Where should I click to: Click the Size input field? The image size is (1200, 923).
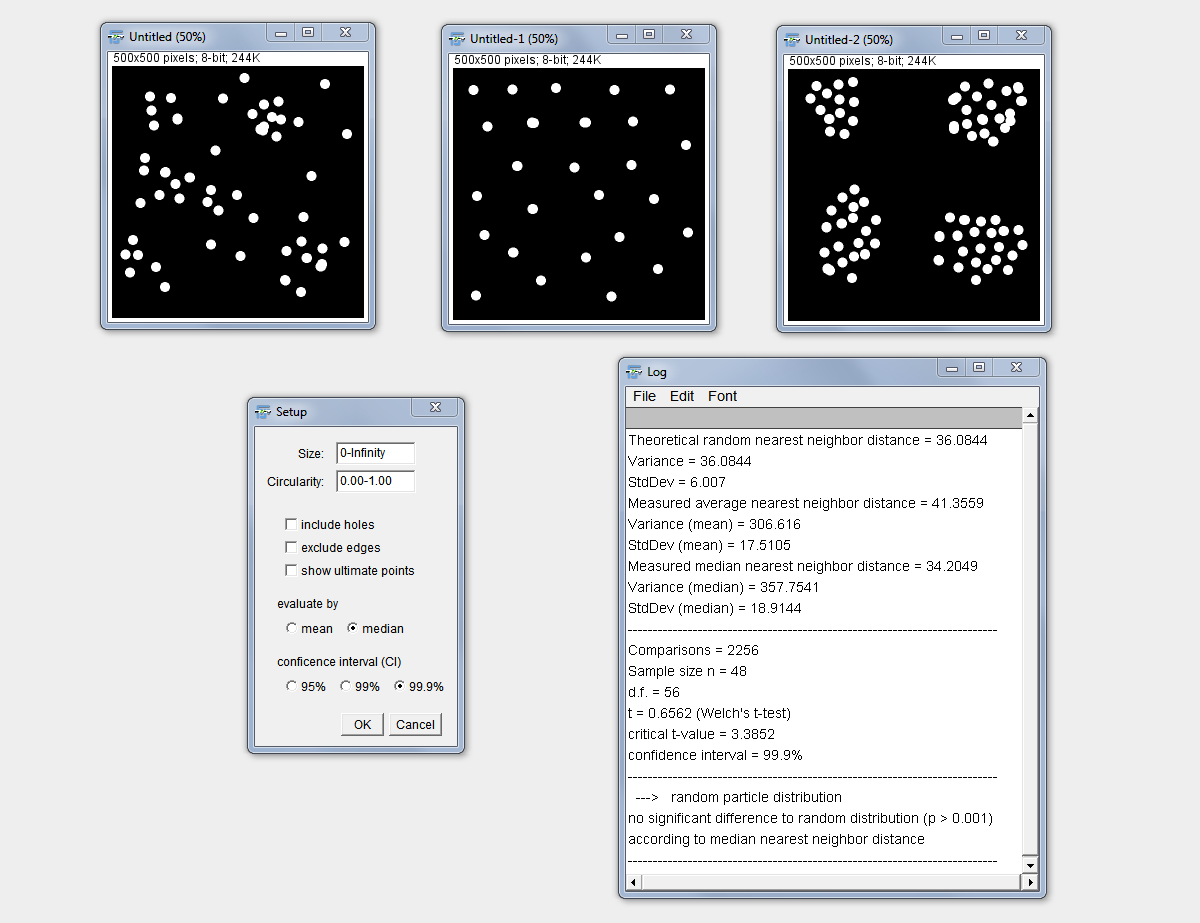tap(375, 453)
